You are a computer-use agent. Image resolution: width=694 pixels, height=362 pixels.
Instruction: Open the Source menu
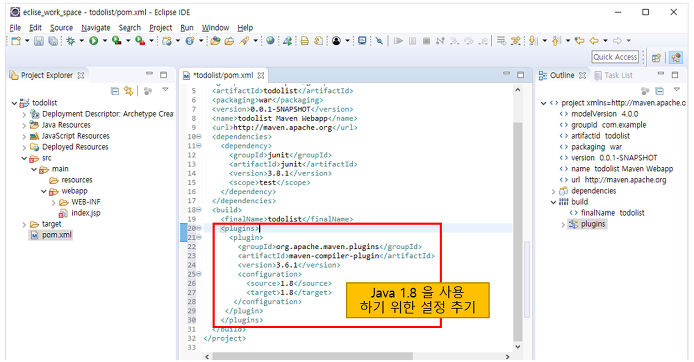click(x=61, y=27)
